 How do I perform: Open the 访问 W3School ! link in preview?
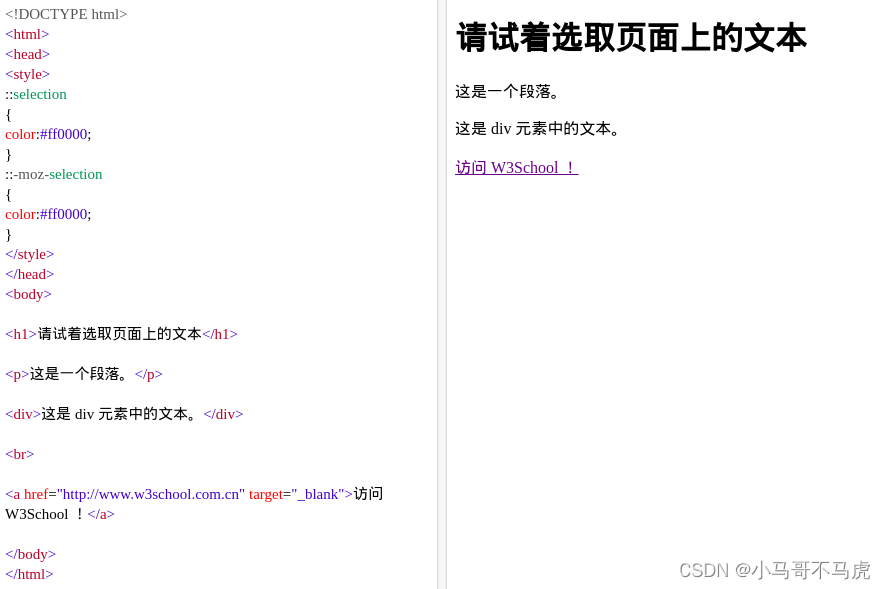(x=516, y=168)
